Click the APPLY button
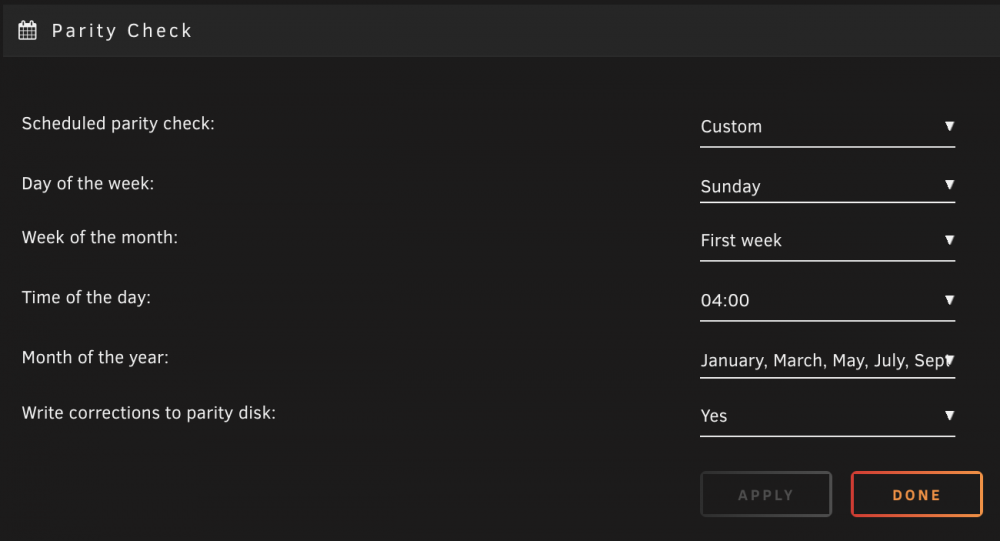Image resolution: width=1000 pixels, height=541 pixels. (x=766, y=494)
